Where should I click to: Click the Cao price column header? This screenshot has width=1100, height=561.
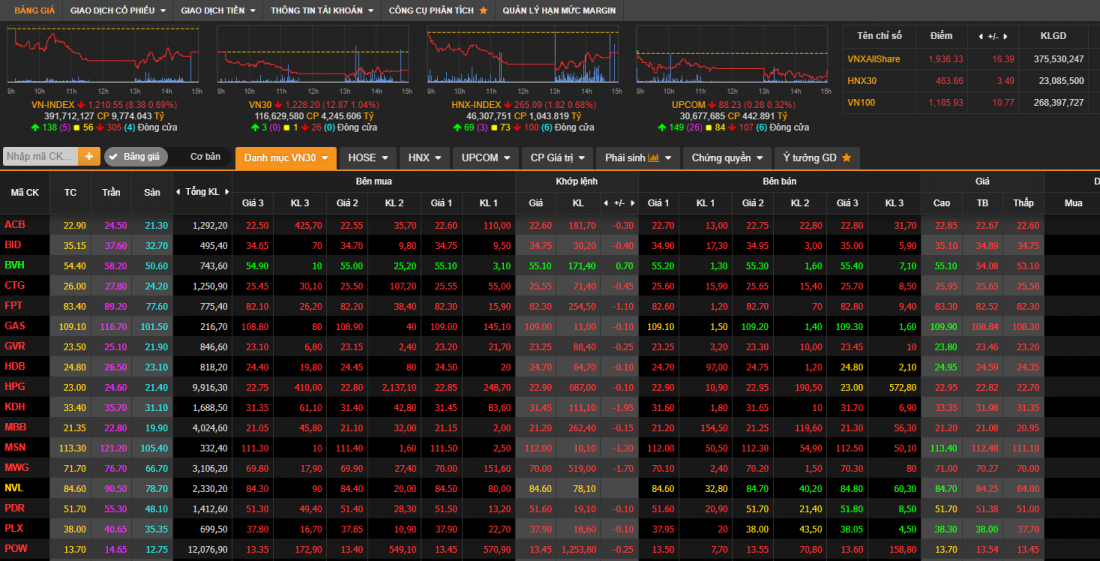tap(941, 203)
